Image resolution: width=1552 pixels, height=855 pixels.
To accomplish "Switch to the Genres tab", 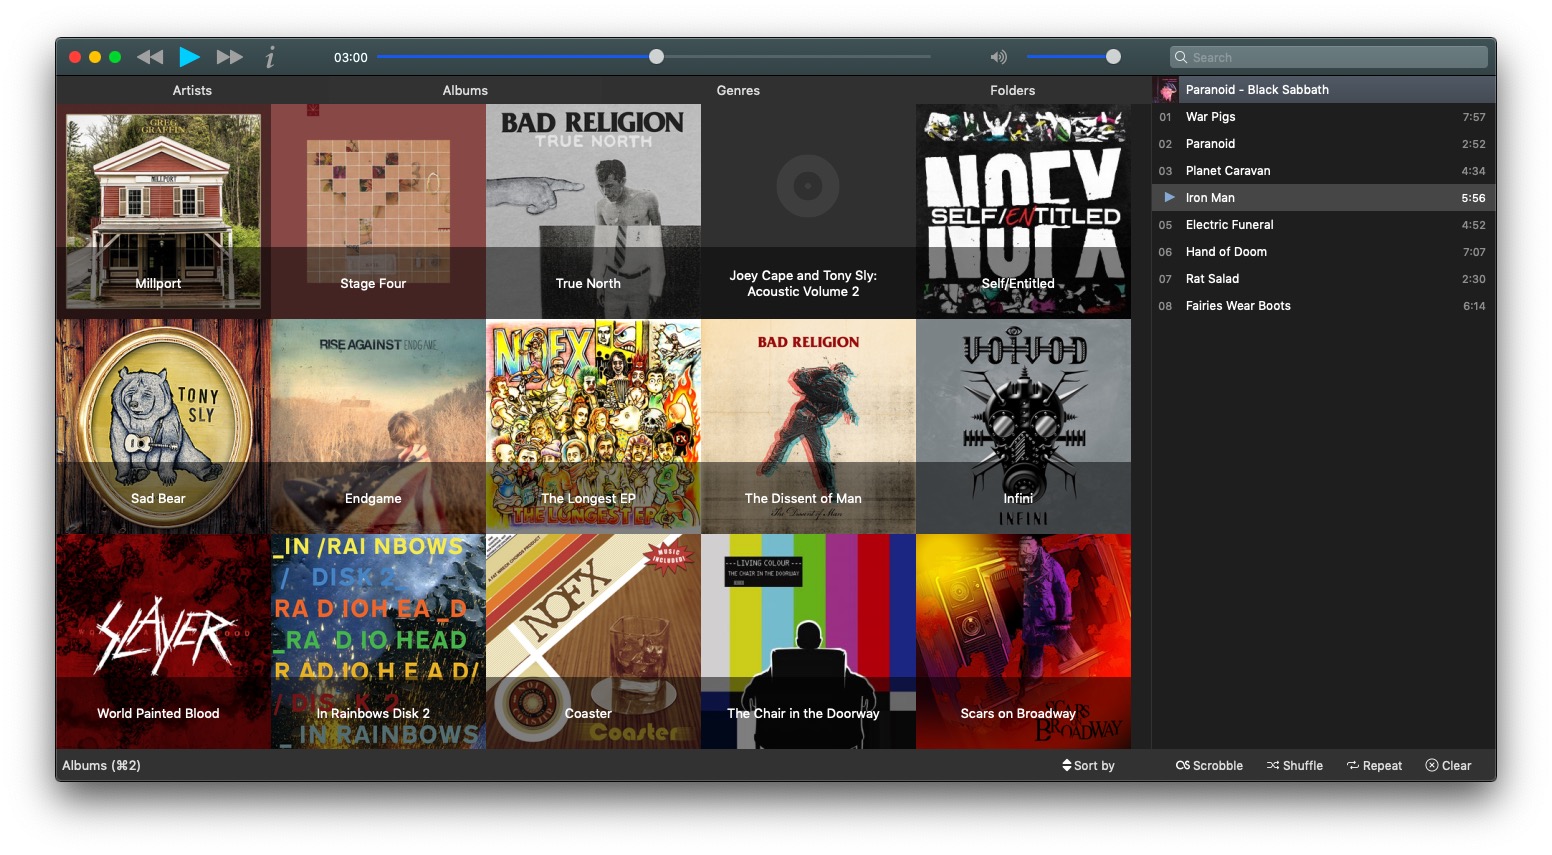I will [x=738, y=90].
